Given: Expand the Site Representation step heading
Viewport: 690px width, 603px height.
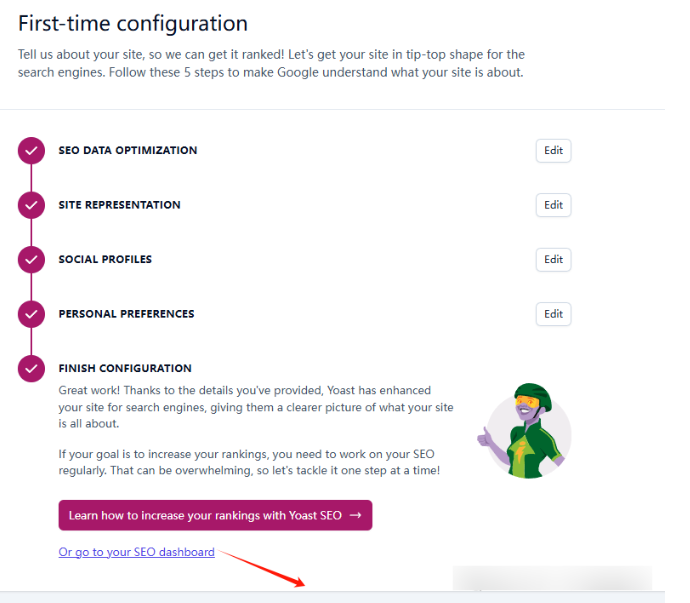Looking at the screenshot, I should click(120, 205).
